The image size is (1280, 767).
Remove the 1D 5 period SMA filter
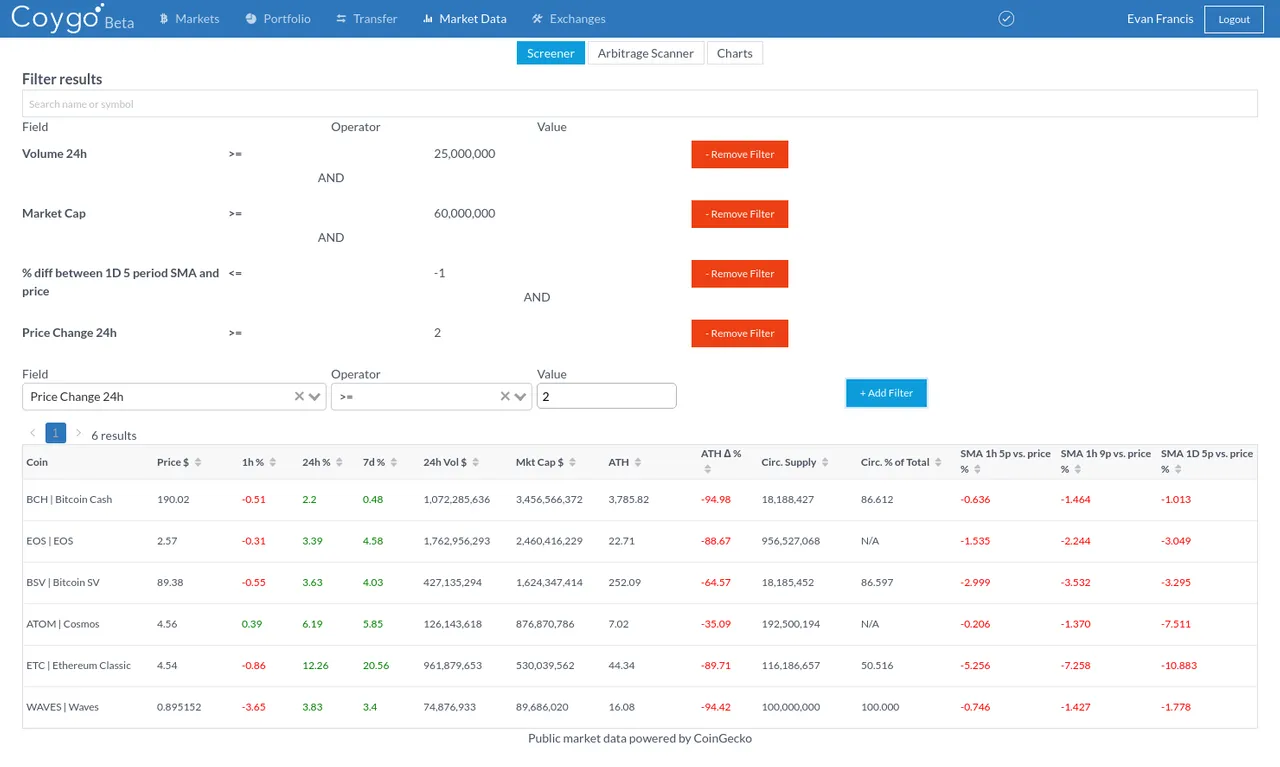740,274
